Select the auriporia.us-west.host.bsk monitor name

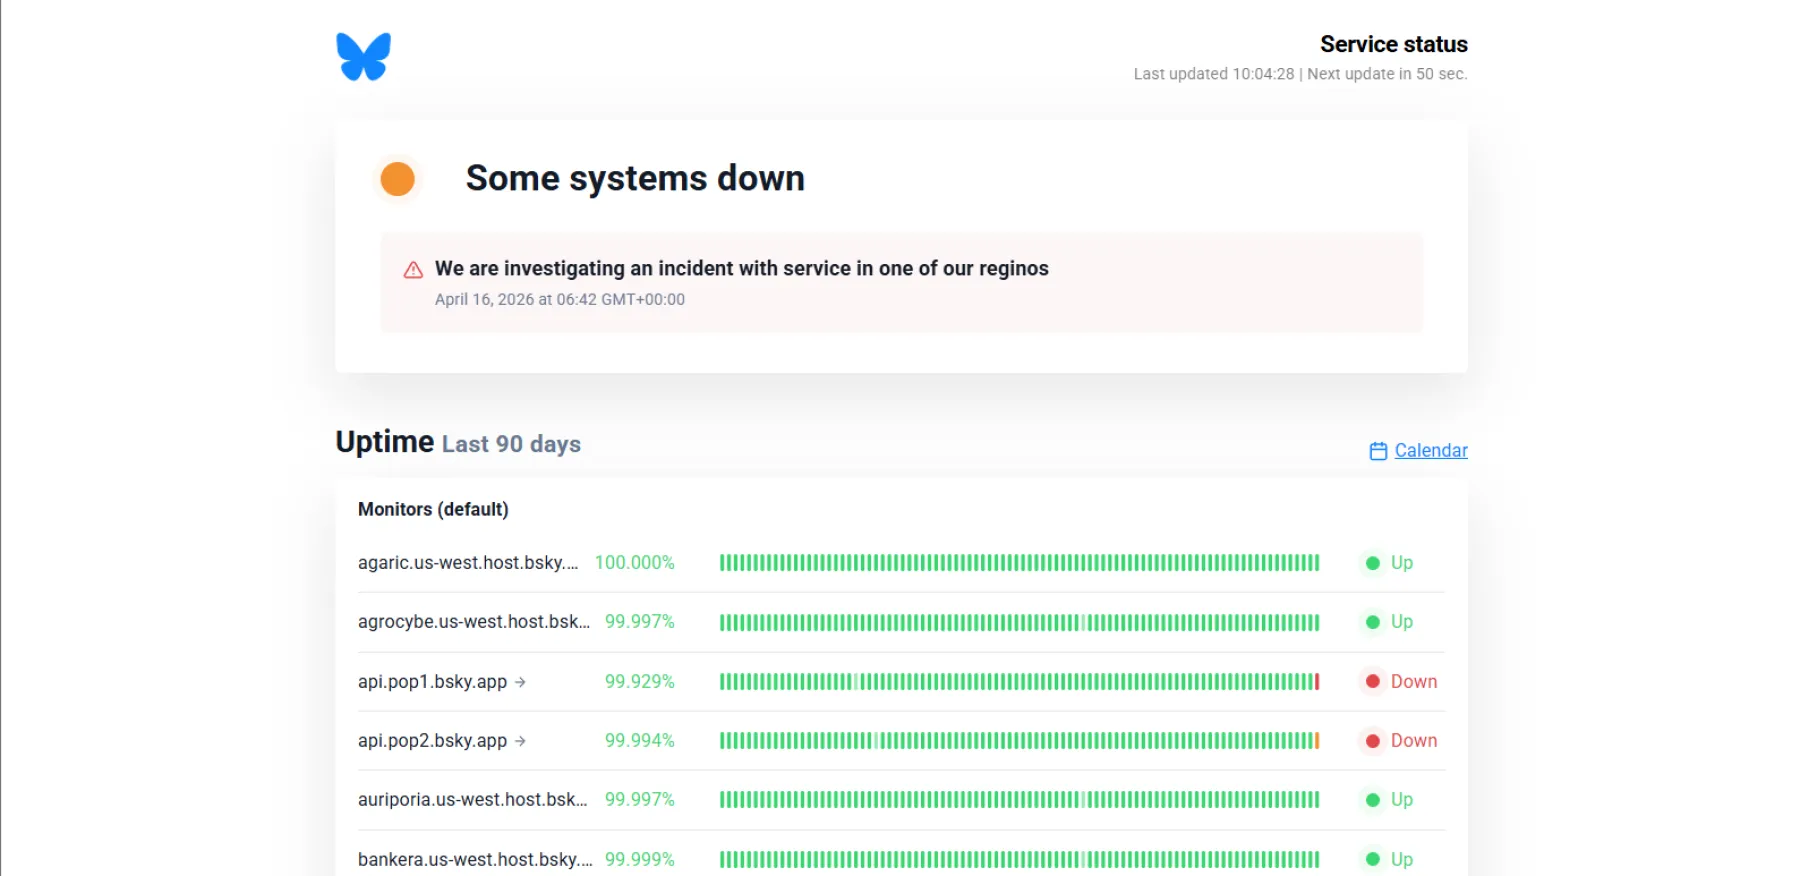click(x=472, y=800)
